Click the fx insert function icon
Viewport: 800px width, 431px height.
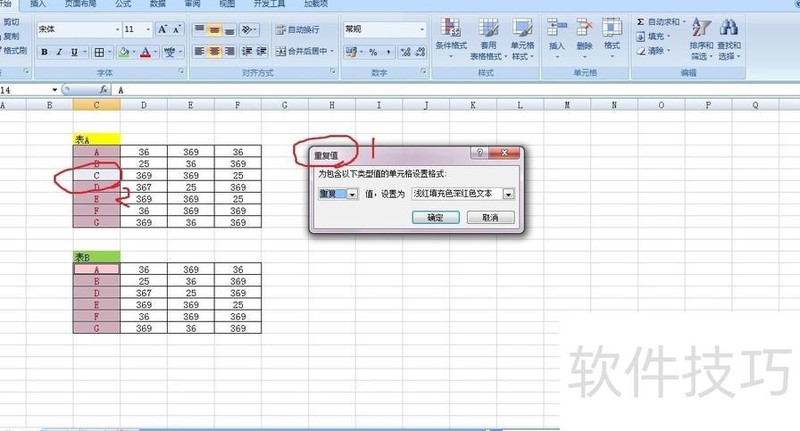104,90
